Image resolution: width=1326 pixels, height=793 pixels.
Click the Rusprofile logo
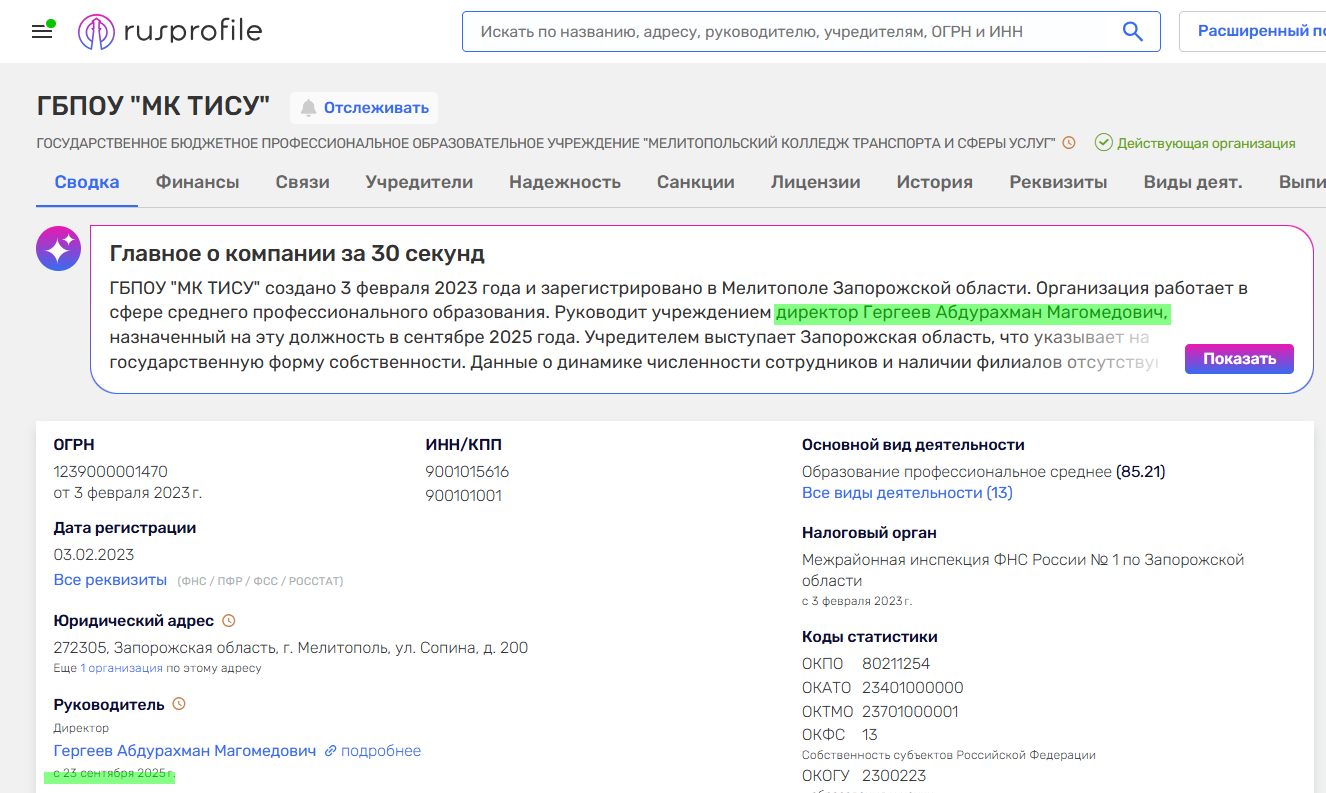point(170,30)
